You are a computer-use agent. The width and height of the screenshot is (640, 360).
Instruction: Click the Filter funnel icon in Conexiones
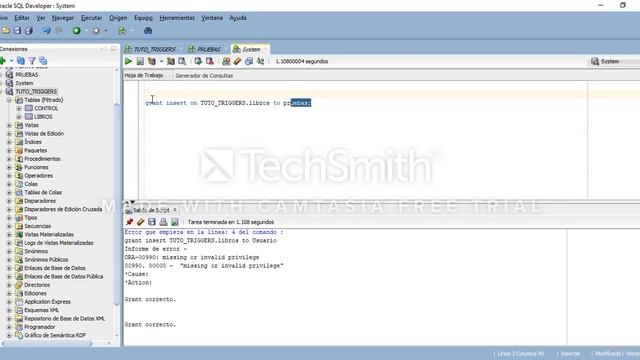click(32, 61)
